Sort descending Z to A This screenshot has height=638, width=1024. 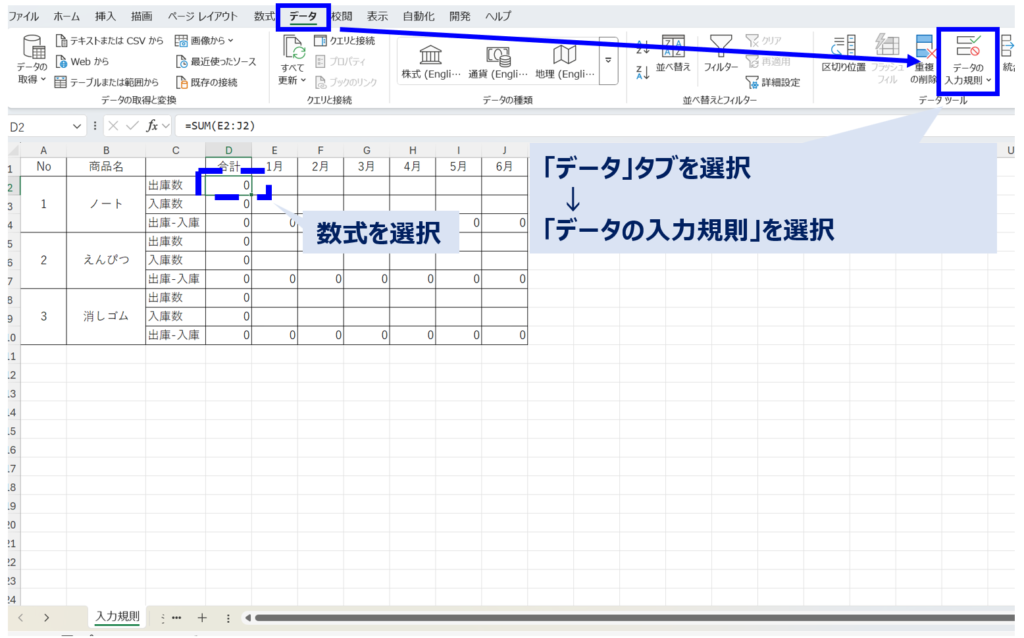pyautogui.click(x=643, y=72)
